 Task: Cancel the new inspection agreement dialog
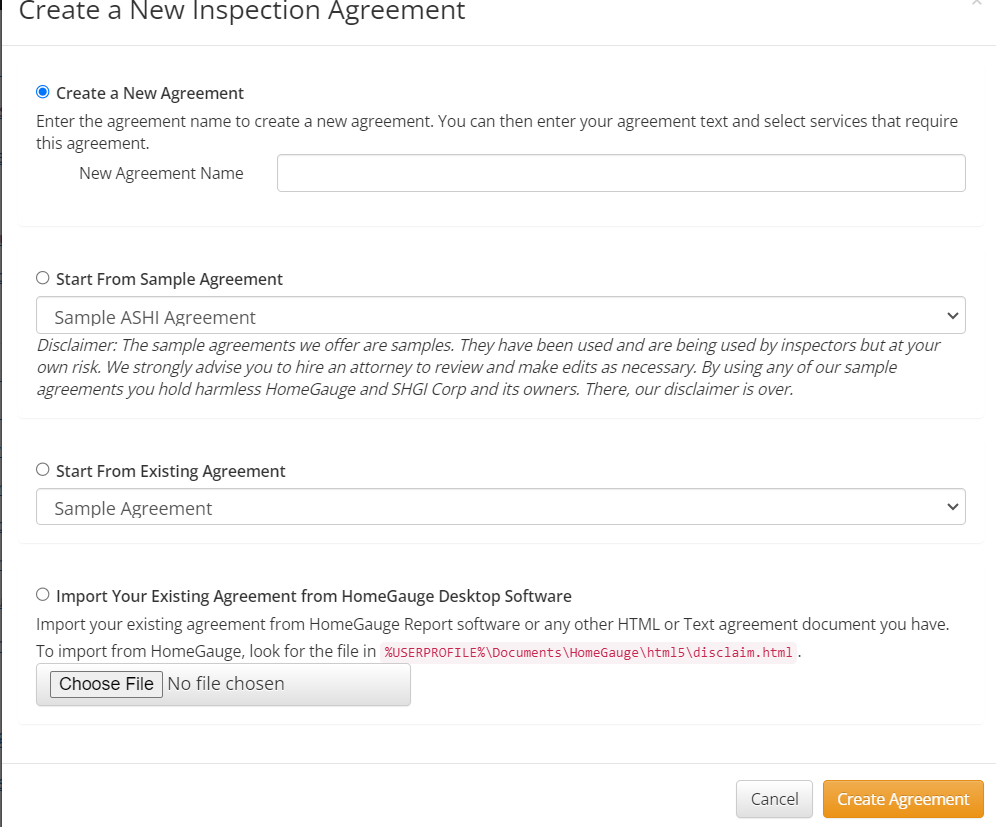(x=774, y=799)
